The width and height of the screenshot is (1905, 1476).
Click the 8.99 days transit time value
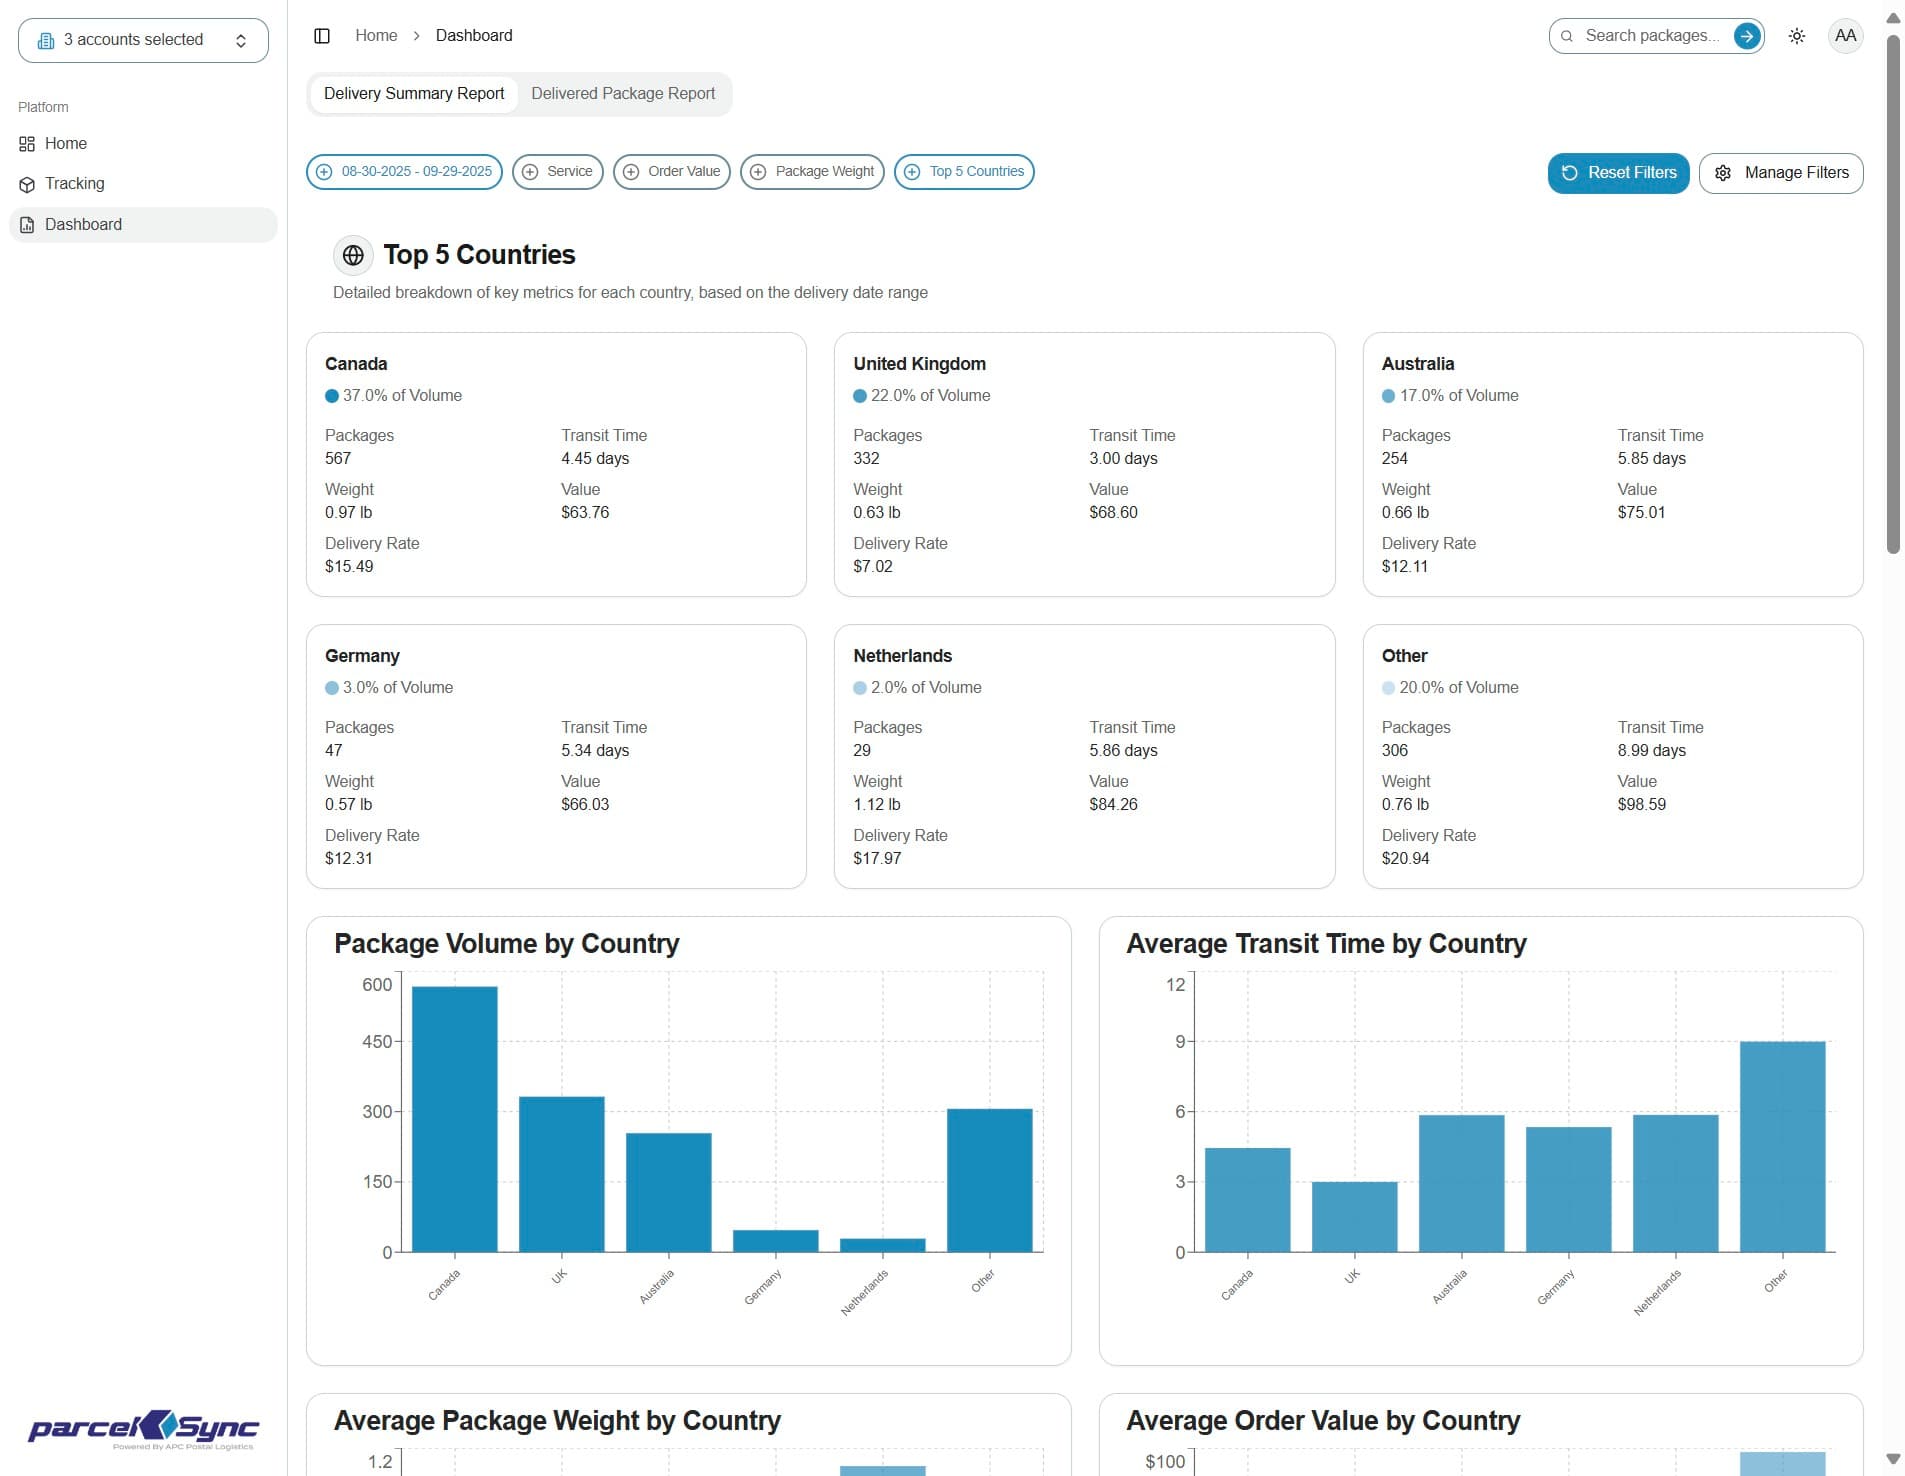(x=1652, y=751)
